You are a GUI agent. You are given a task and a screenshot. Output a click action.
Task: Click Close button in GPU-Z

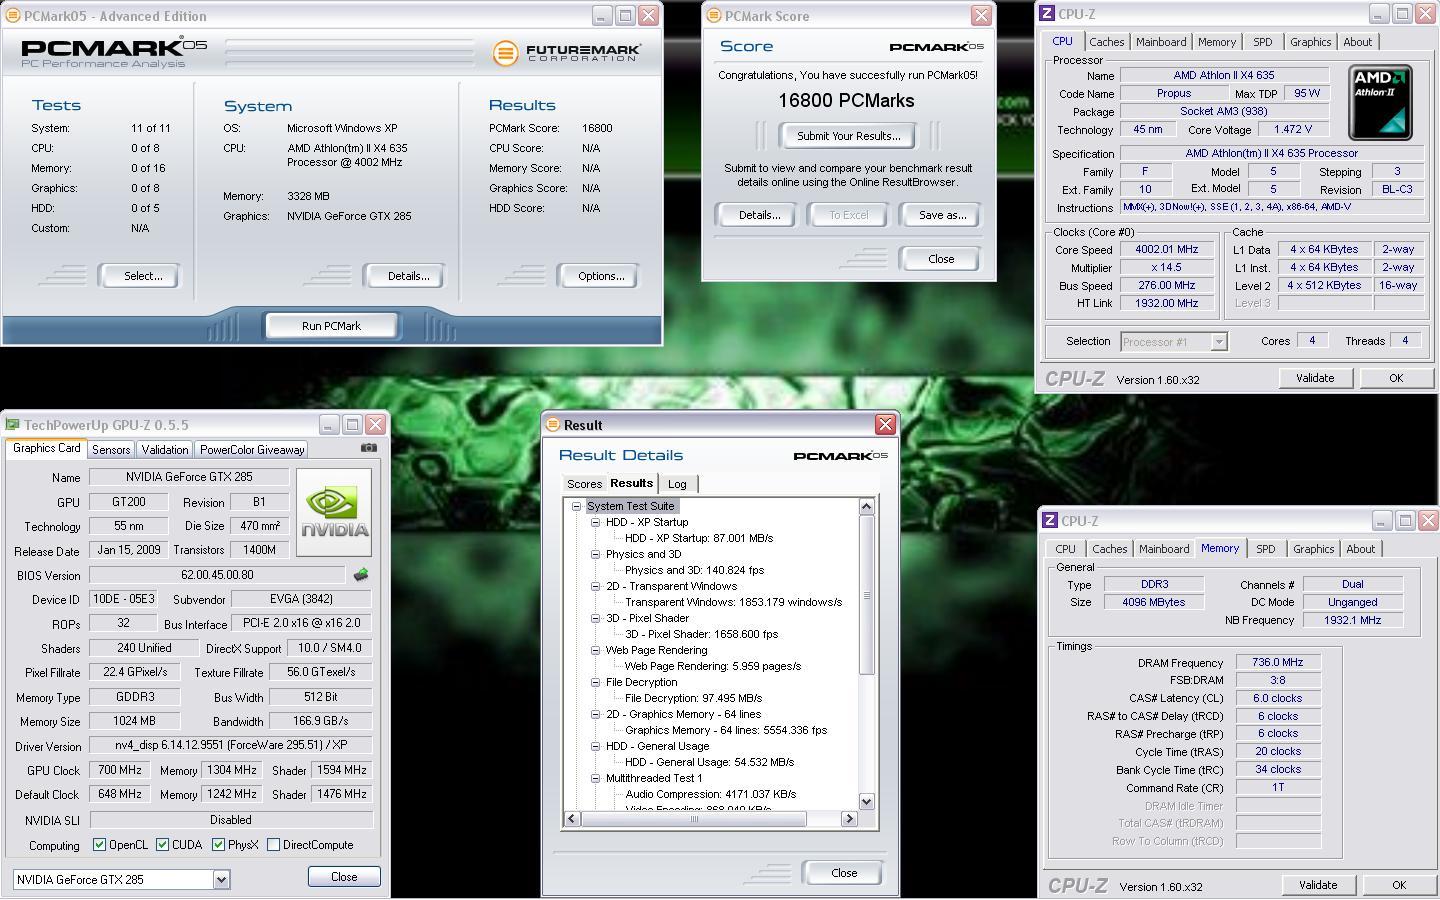point(344,877)
